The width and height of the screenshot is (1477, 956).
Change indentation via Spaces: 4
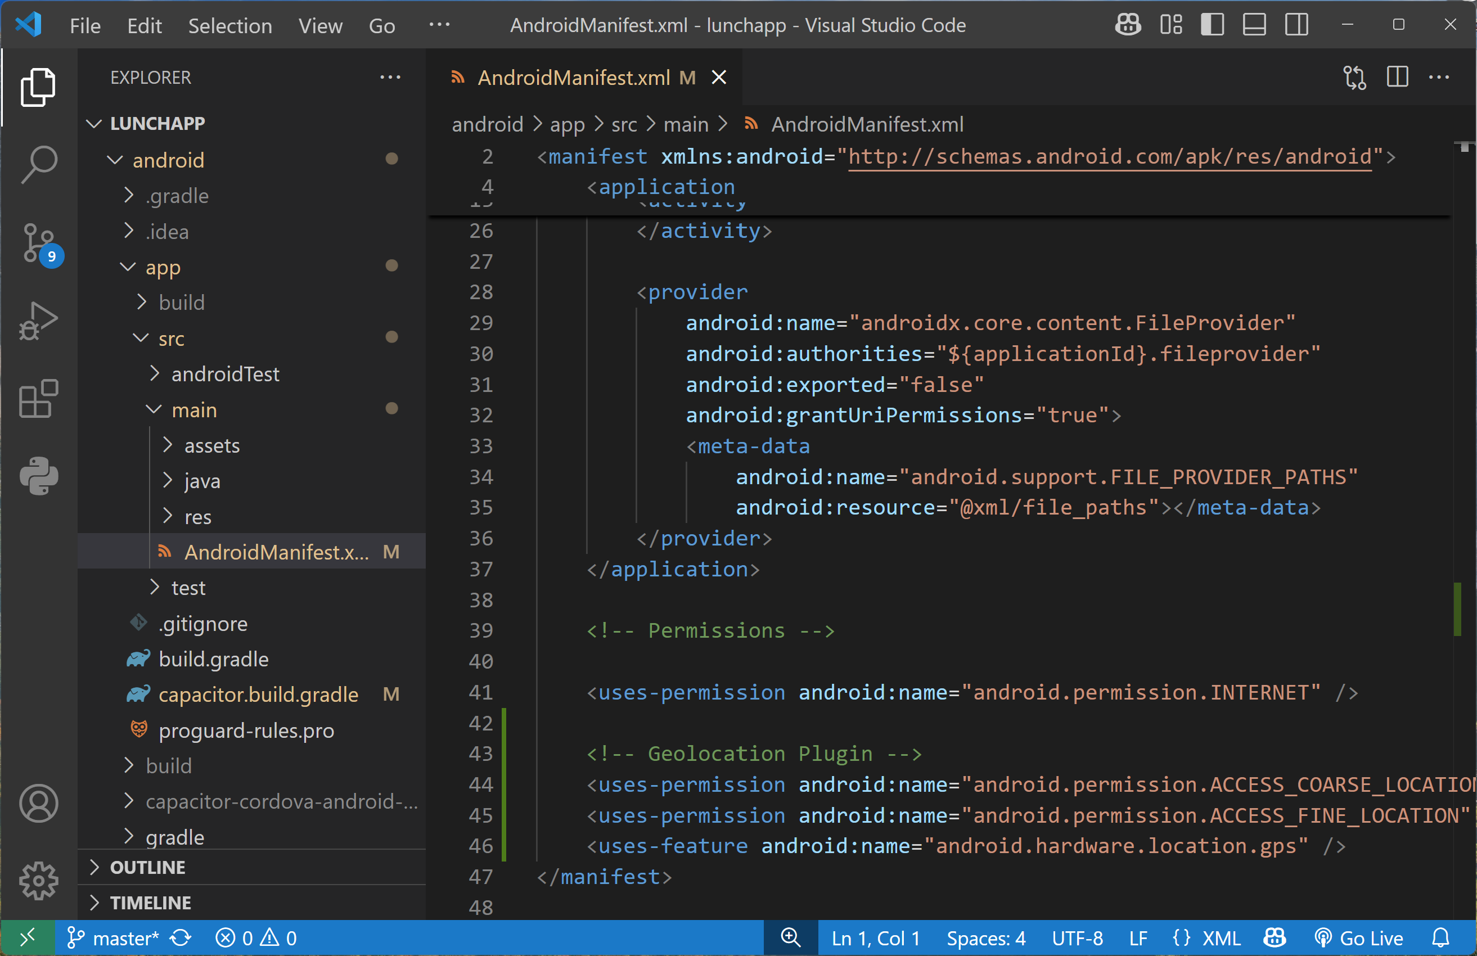[x=986, y=938]
